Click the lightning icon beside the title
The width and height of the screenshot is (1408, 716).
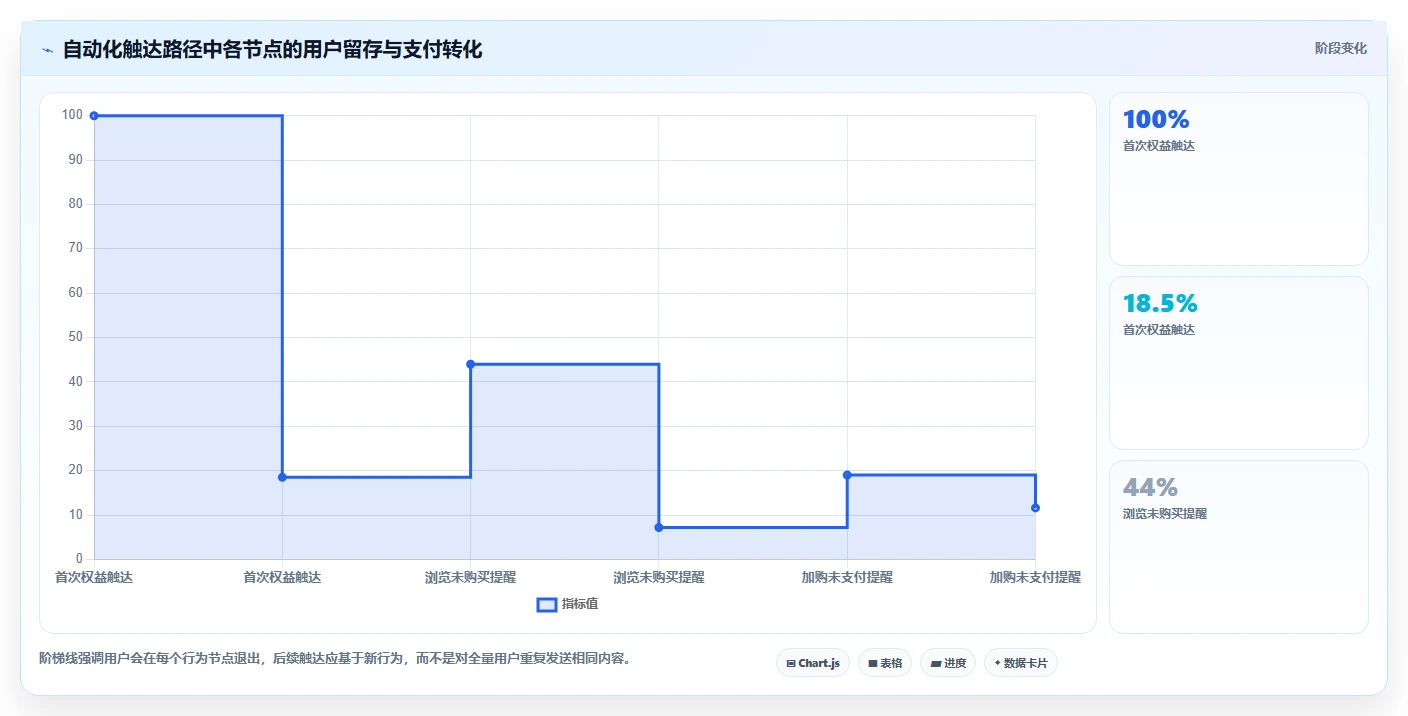click(47, 50)
